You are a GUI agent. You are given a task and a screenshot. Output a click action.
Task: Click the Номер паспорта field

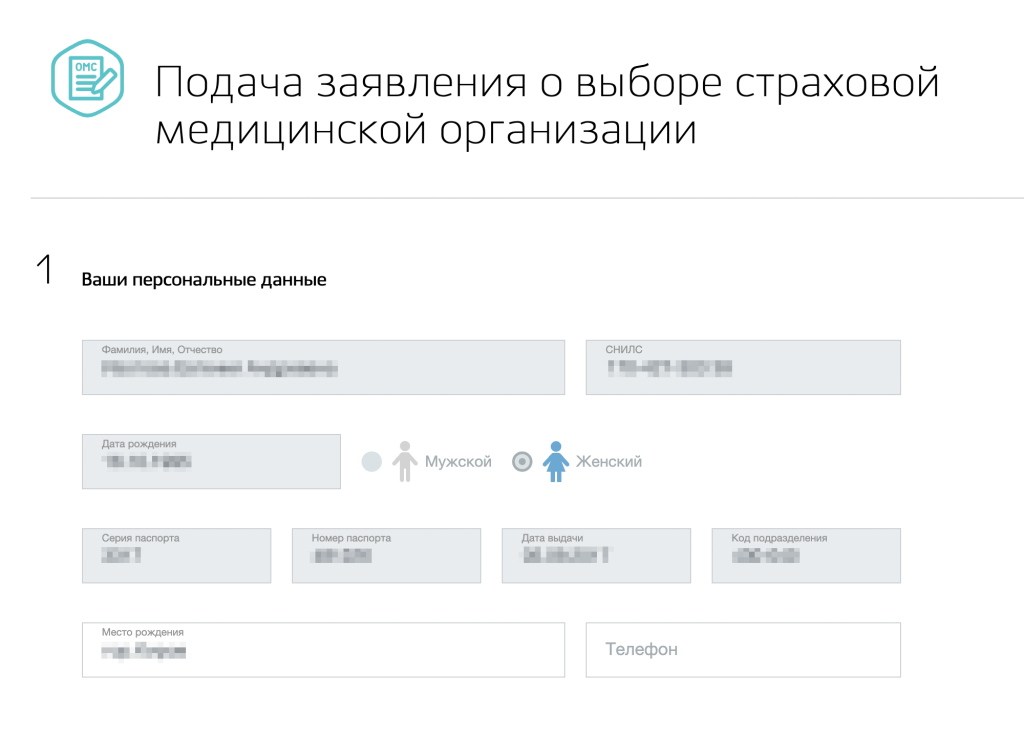click(386, 555)
